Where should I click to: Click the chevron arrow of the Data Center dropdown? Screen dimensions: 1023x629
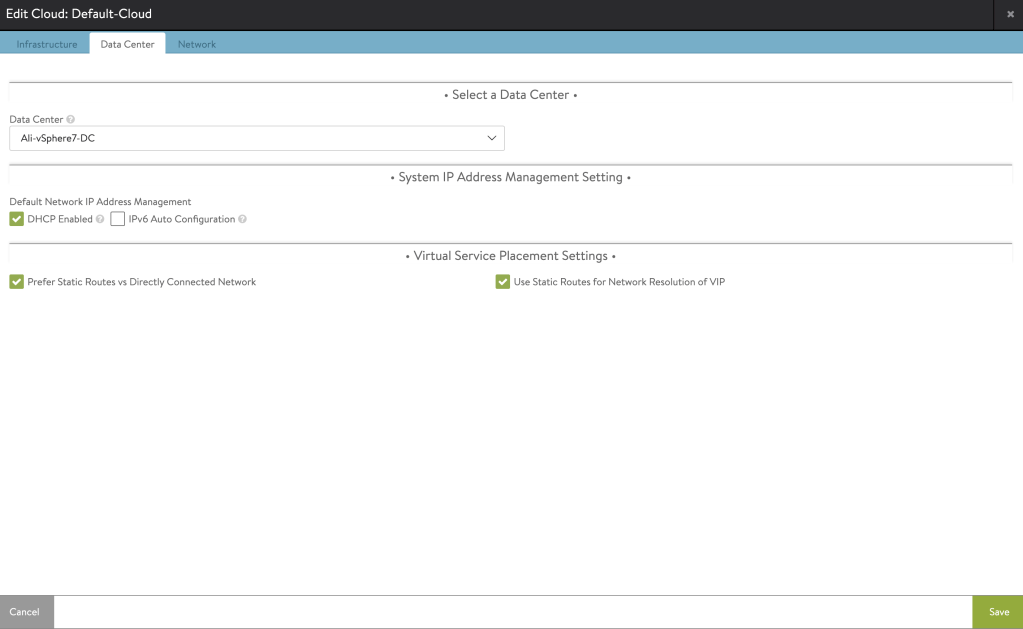click(491, 138)
